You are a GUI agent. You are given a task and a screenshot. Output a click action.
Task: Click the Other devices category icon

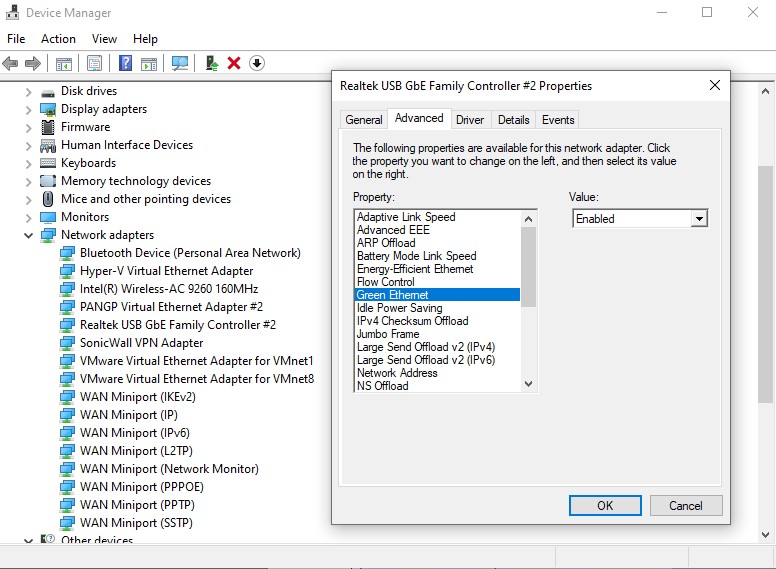tap(48, 539)
